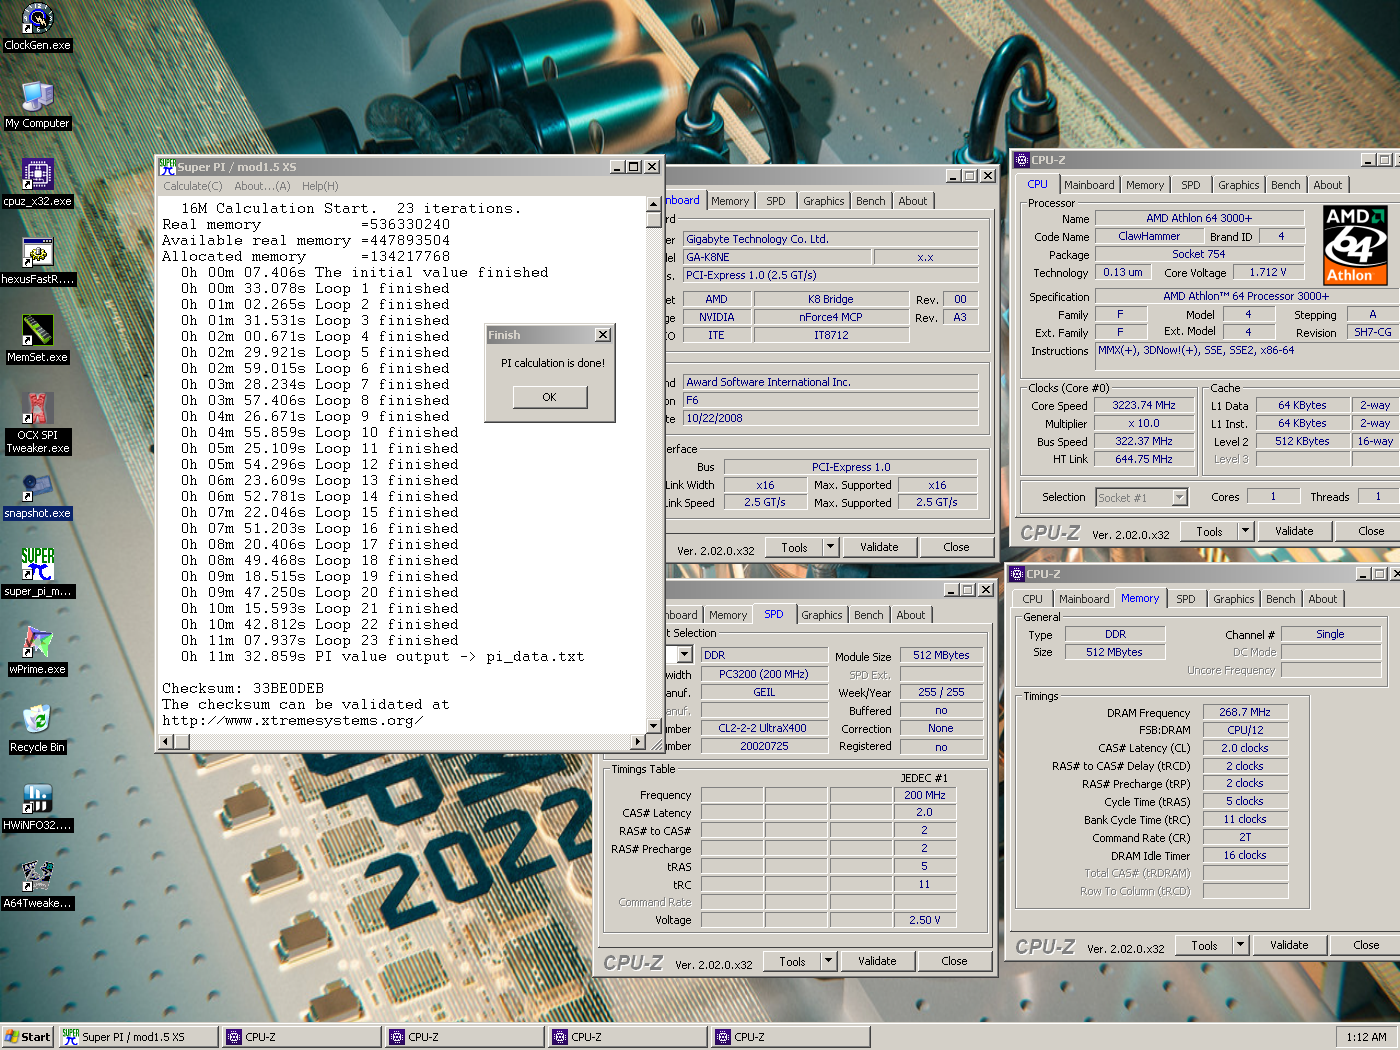Click the AMD Athlon 64 logo
Viewport: 1400px width, 1050px height.
1354,245
